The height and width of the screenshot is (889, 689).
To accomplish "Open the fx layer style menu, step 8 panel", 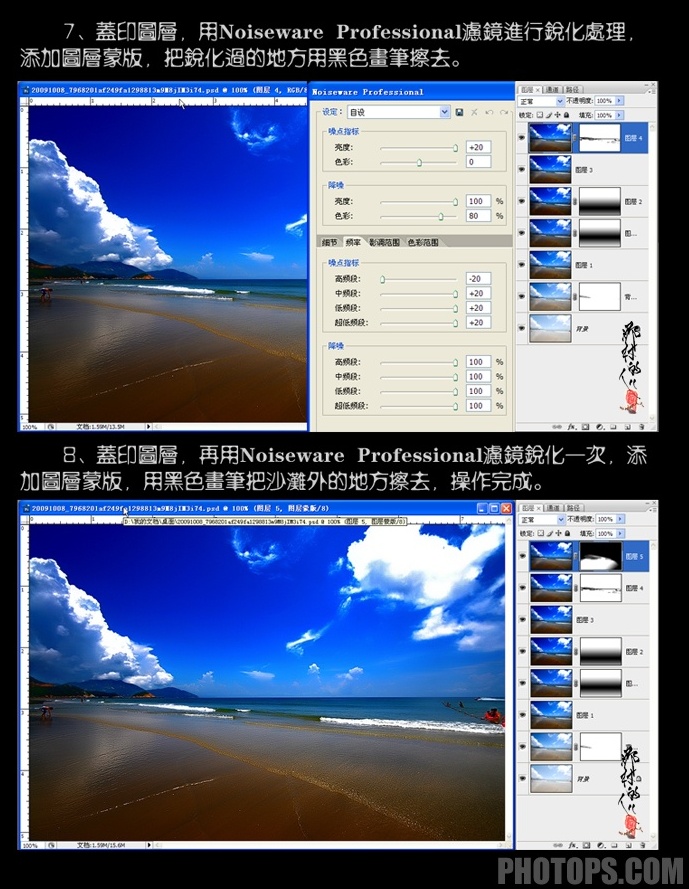I will [572, 845].
